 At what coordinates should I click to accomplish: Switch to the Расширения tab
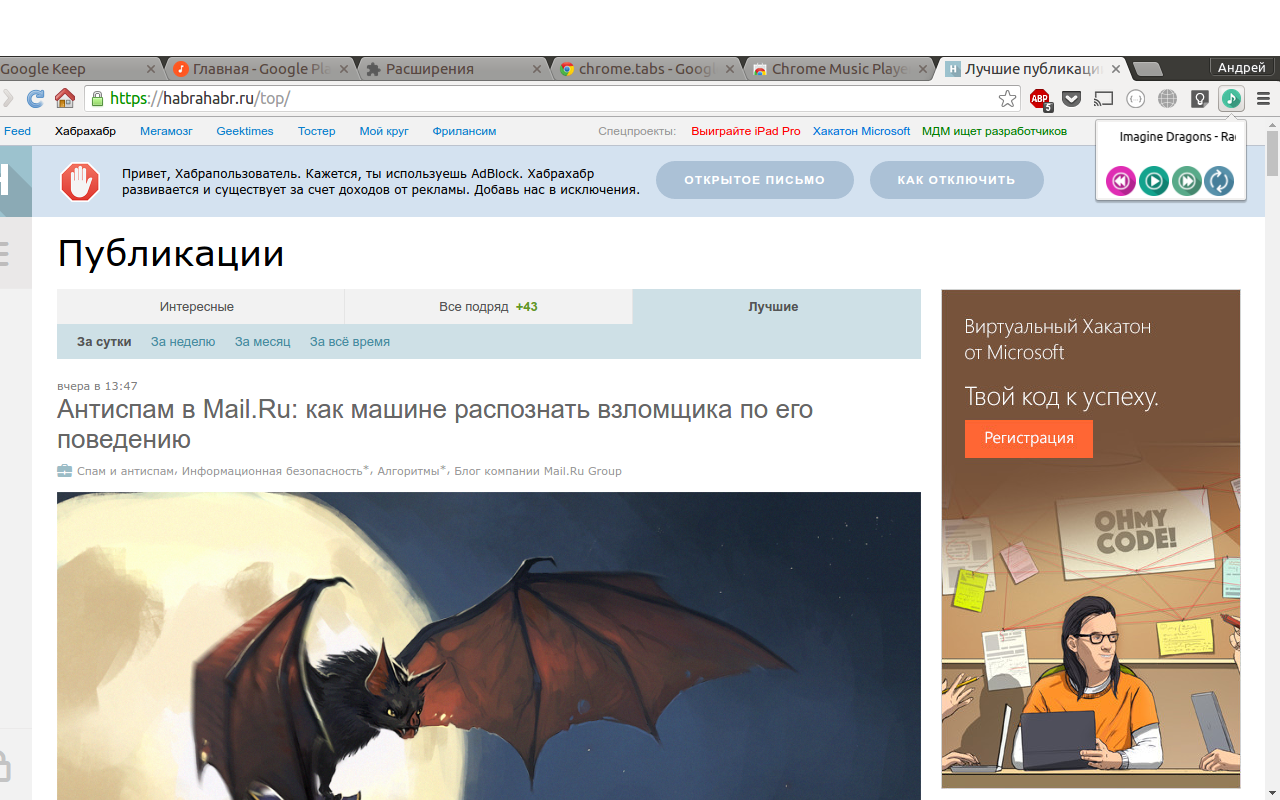[x=455, y=69]
